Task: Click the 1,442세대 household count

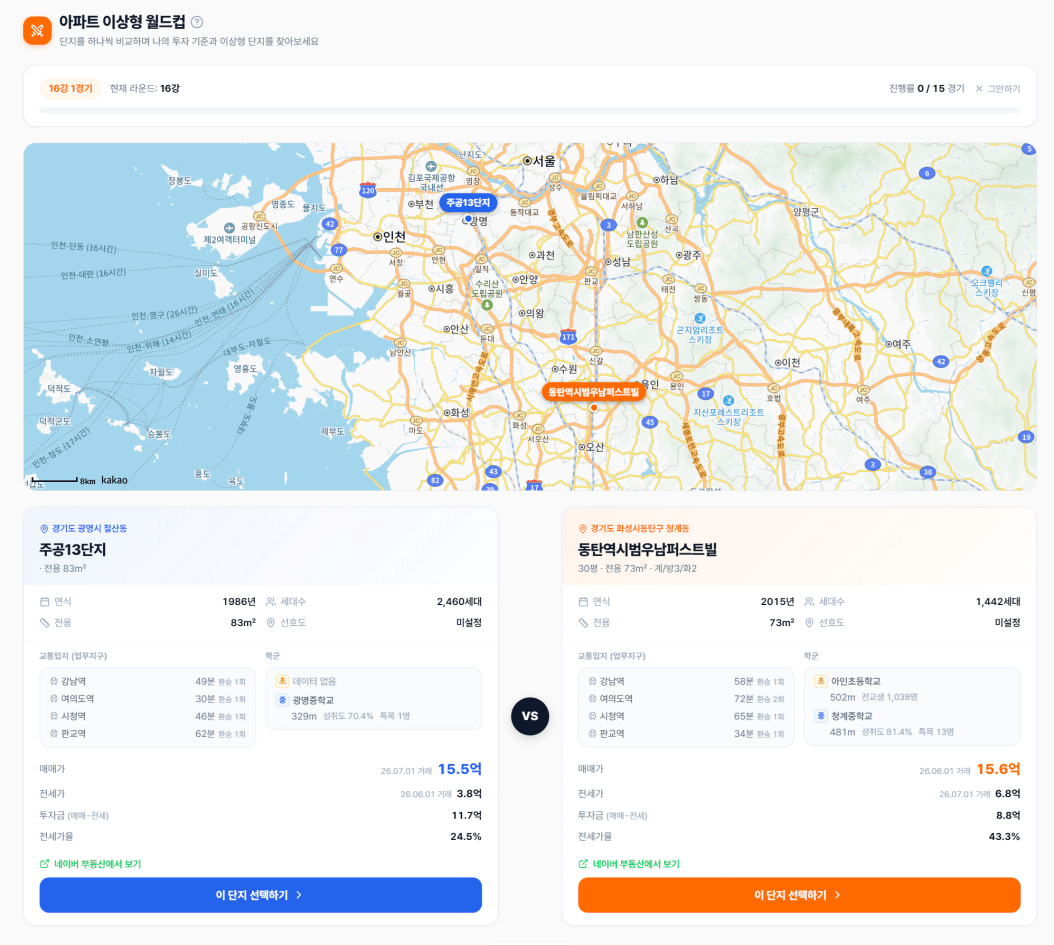Action: click(x=998, y=602)
